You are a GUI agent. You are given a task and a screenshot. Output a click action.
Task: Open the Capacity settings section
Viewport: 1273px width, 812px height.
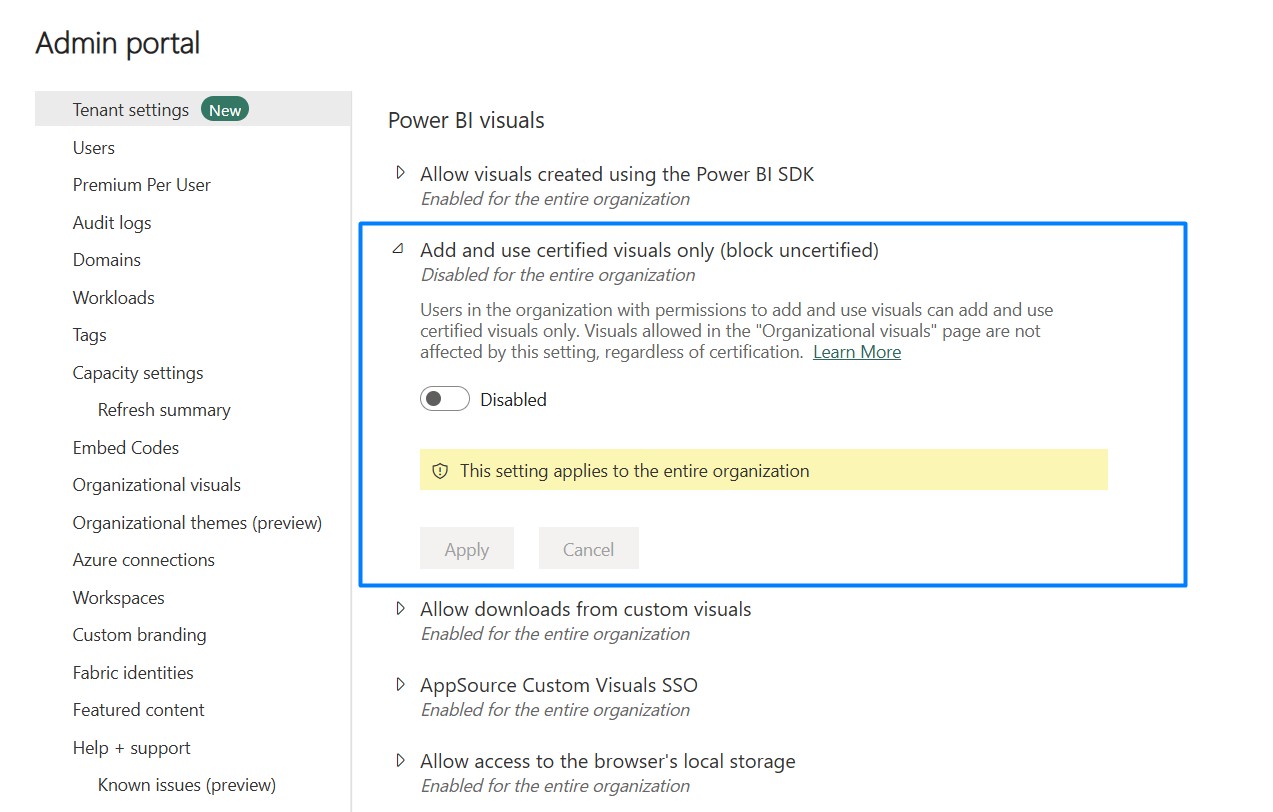138,373
